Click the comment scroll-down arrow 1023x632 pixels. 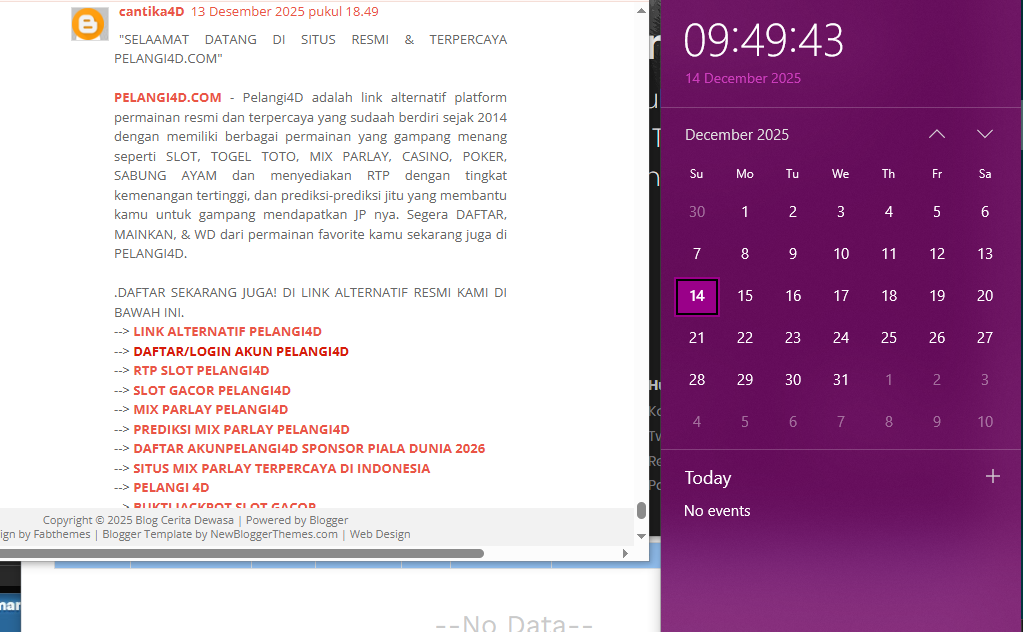[x=641, y=536]
